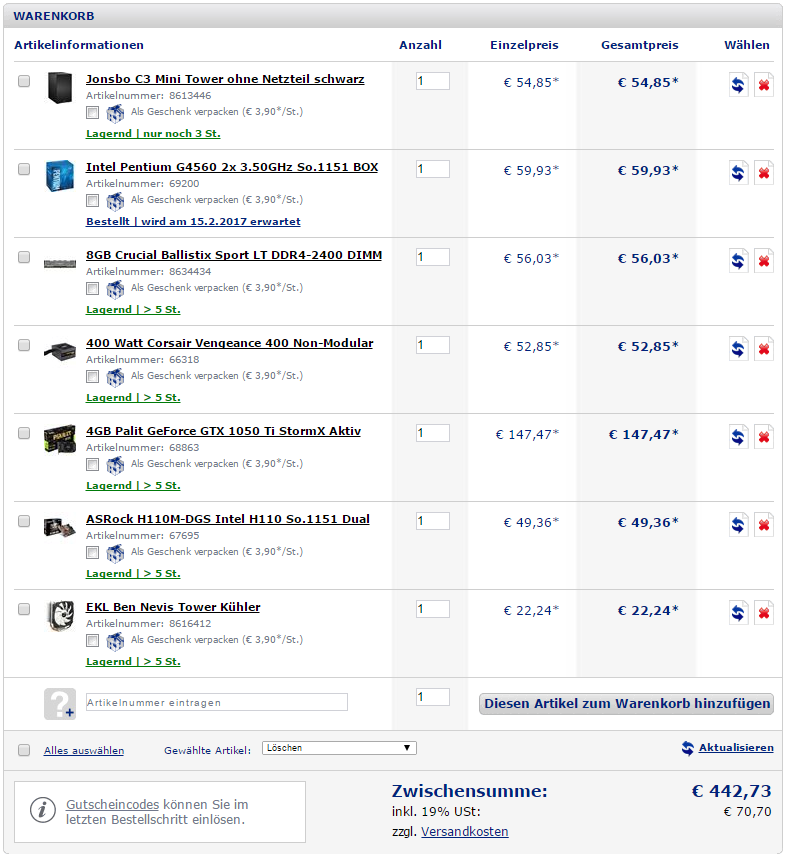Select the ASRock H110M-DGS row checkbox
Image resolution: width=787 pixels, height=863 pixels.
(24, 521)
